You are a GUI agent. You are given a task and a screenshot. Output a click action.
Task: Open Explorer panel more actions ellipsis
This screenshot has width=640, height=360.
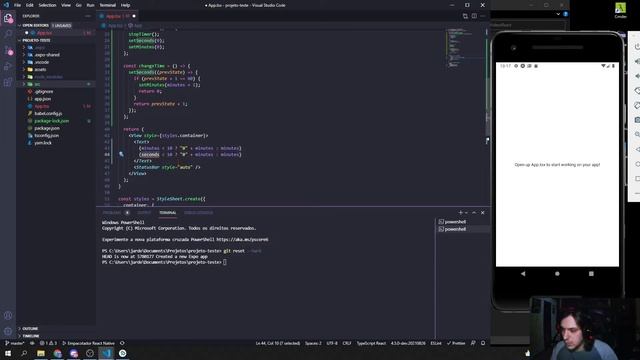(88, 16)
